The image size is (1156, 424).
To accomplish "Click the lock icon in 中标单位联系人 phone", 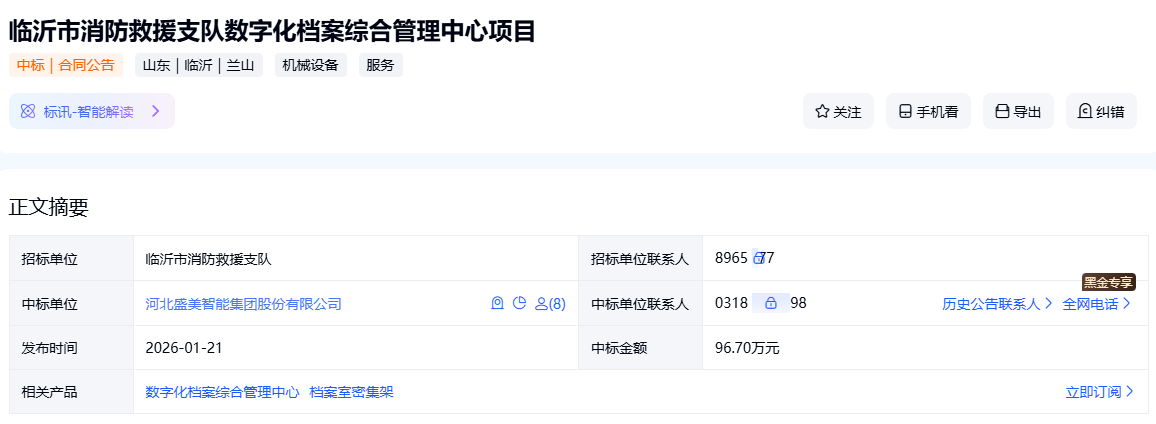I will [770, 303].
